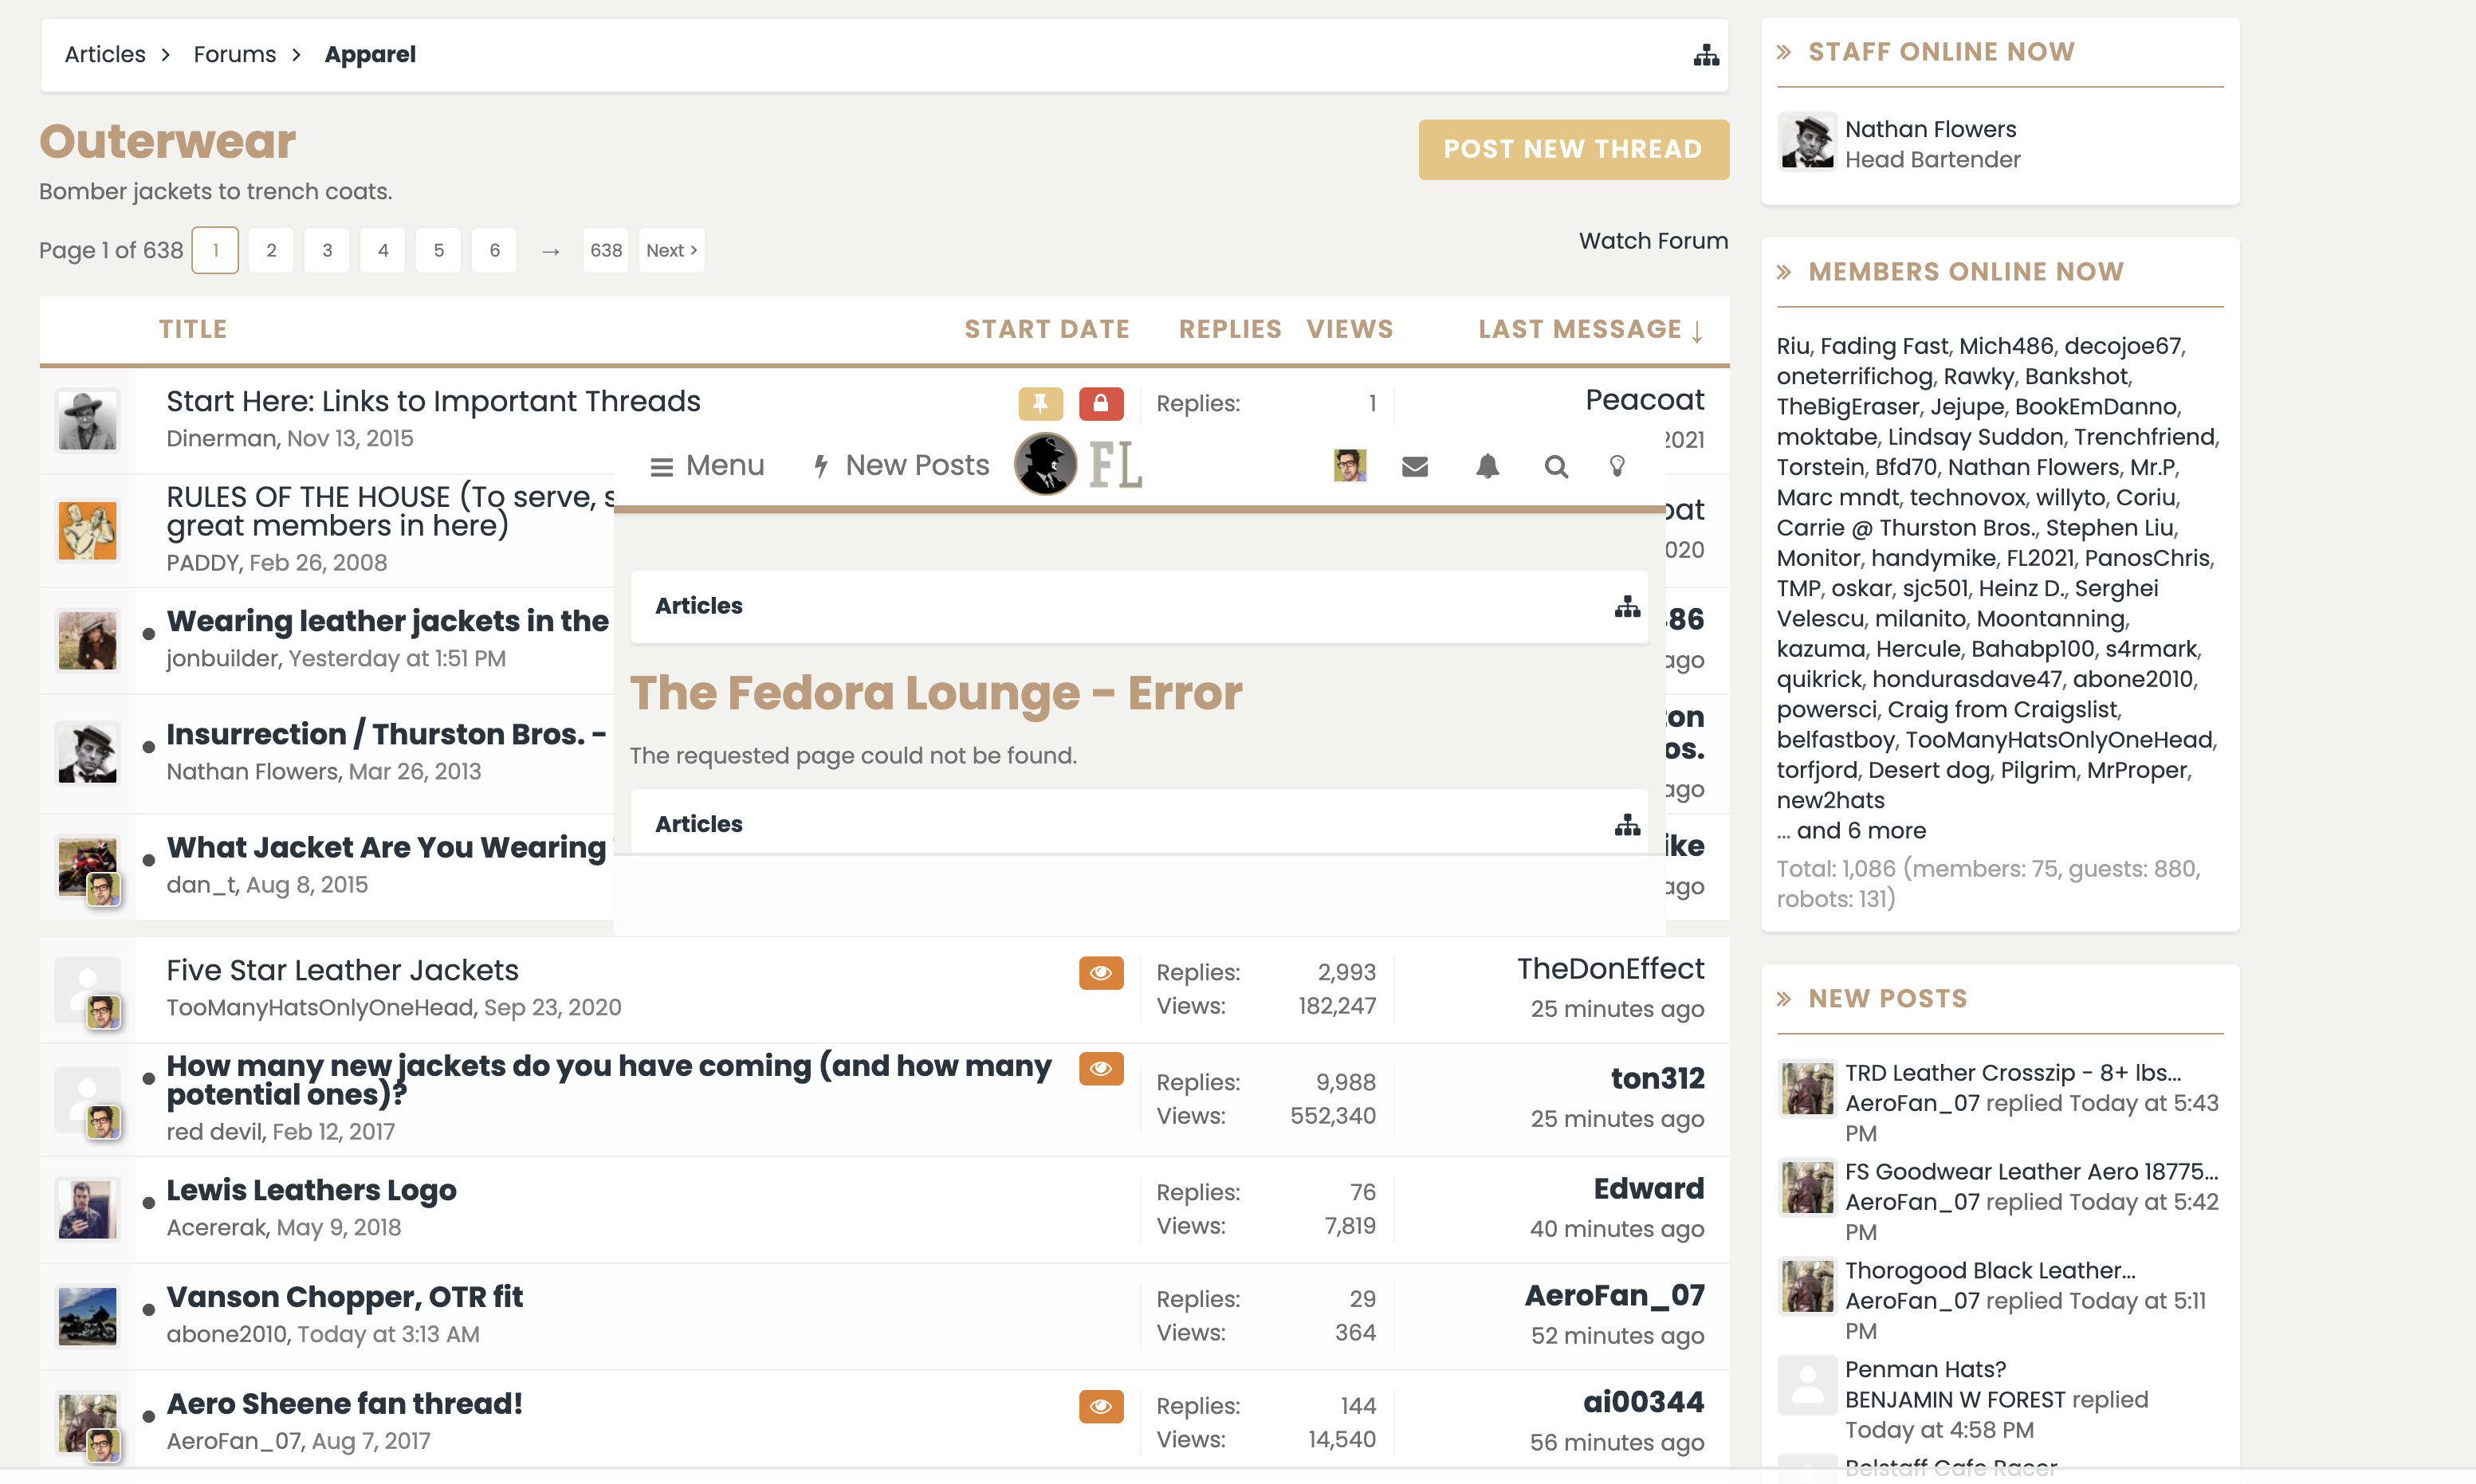
Task: Click the lightbulb style toggle icon
Action: 1616,467
